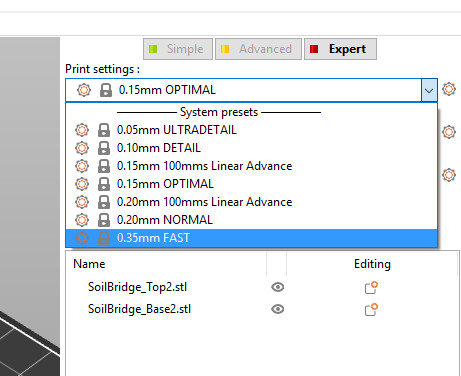This screenshot has height=376, width=461.
Task: Click the Editing column header
Action: [372, 264]
